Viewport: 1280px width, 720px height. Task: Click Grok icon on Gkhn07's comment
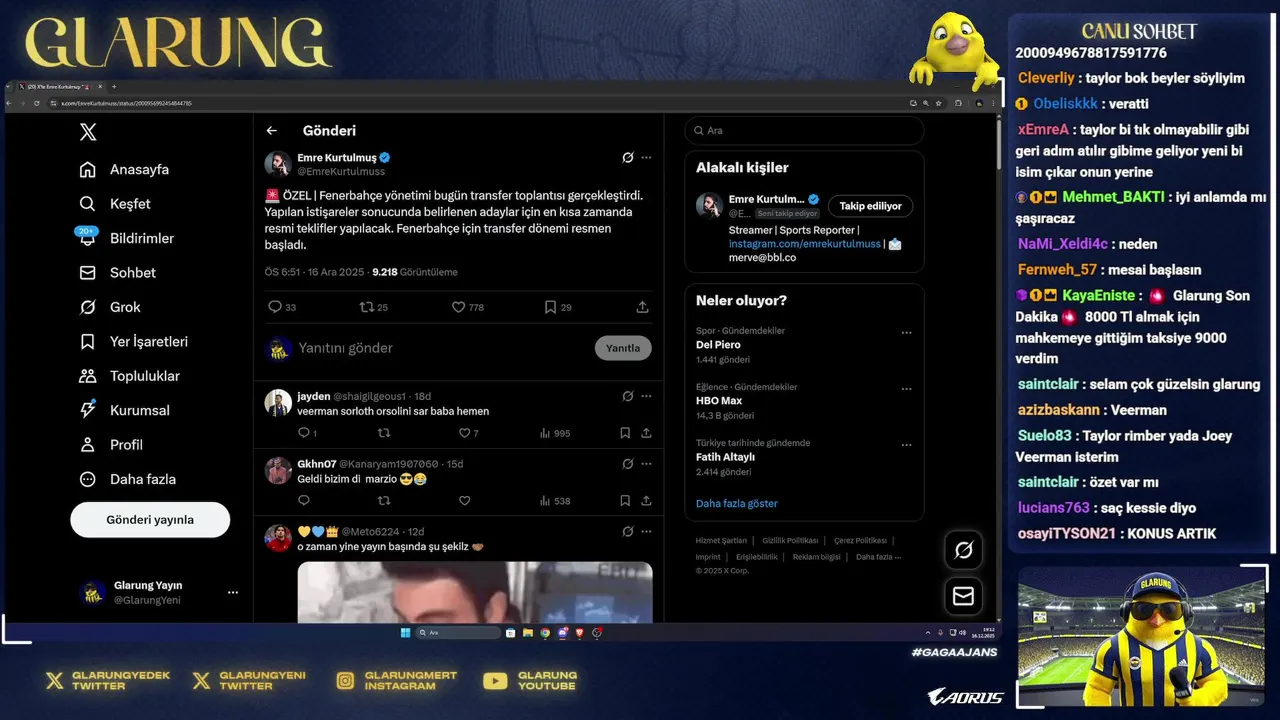(628, 464)
